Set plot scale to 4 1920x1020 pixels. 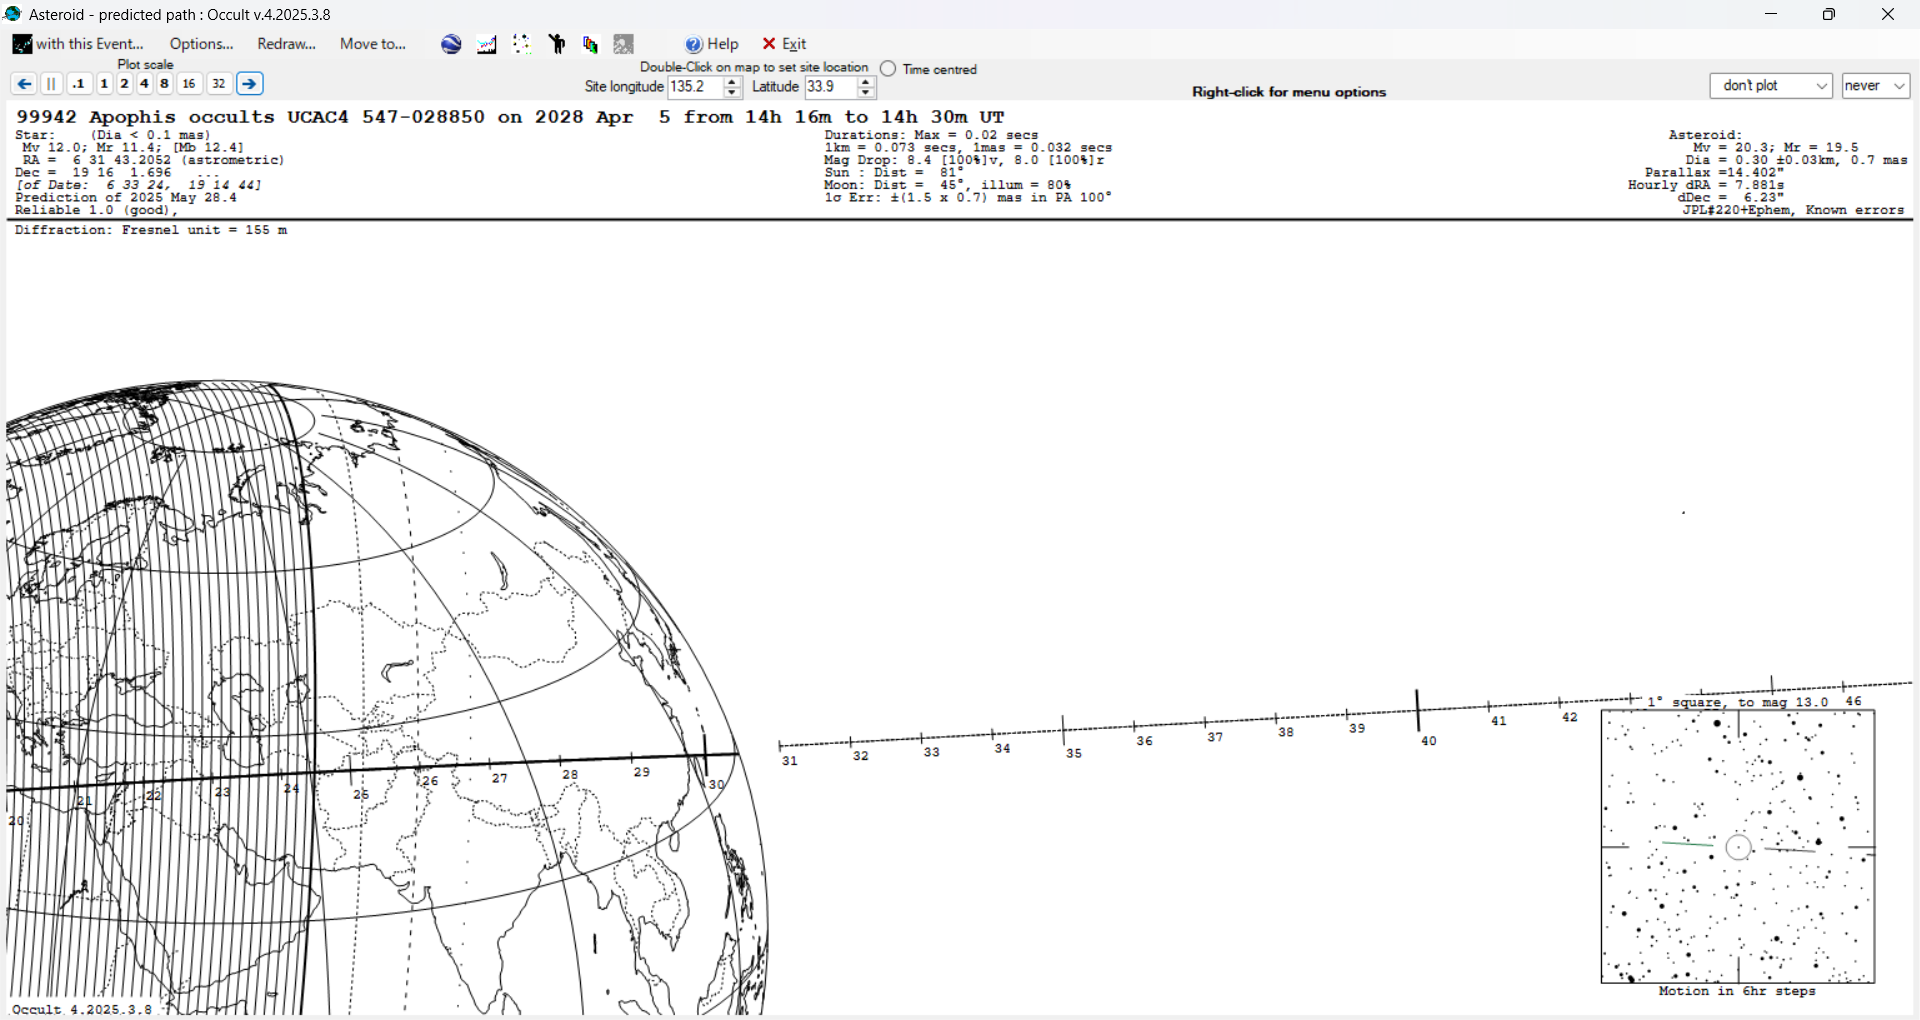(144, 84)
